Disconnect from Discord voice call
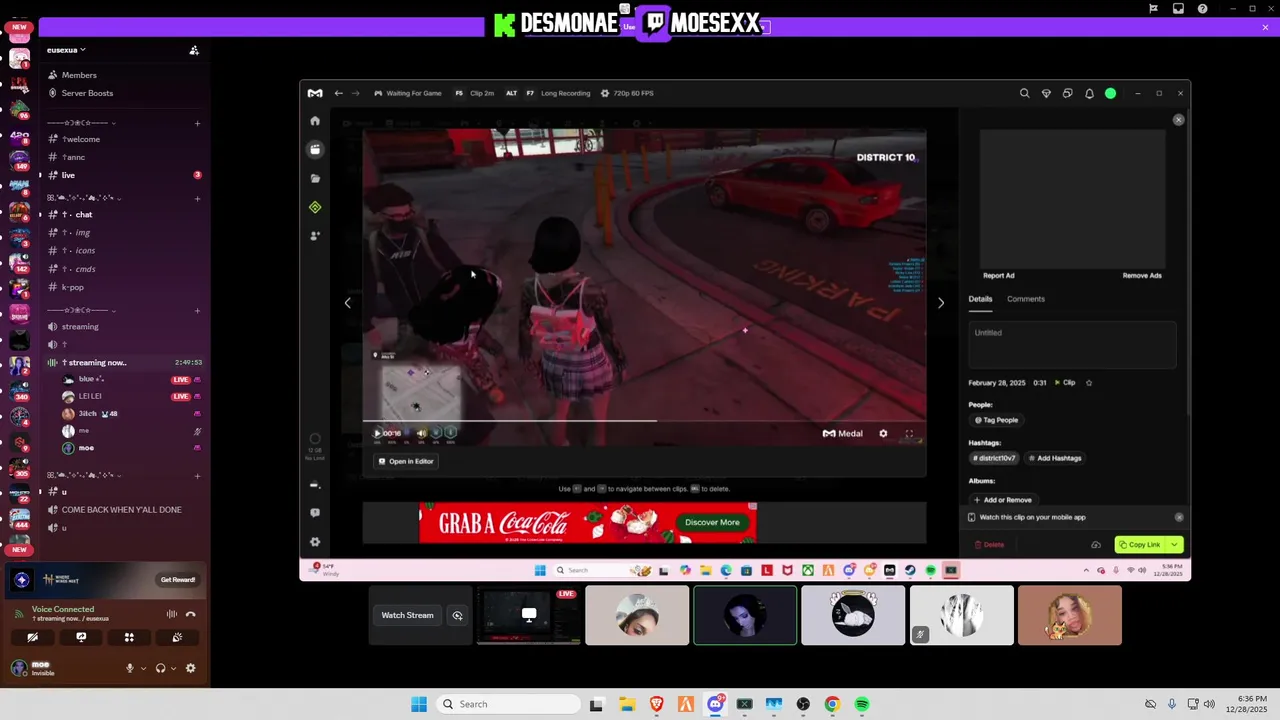1280x720 pixels. [190, 614]
